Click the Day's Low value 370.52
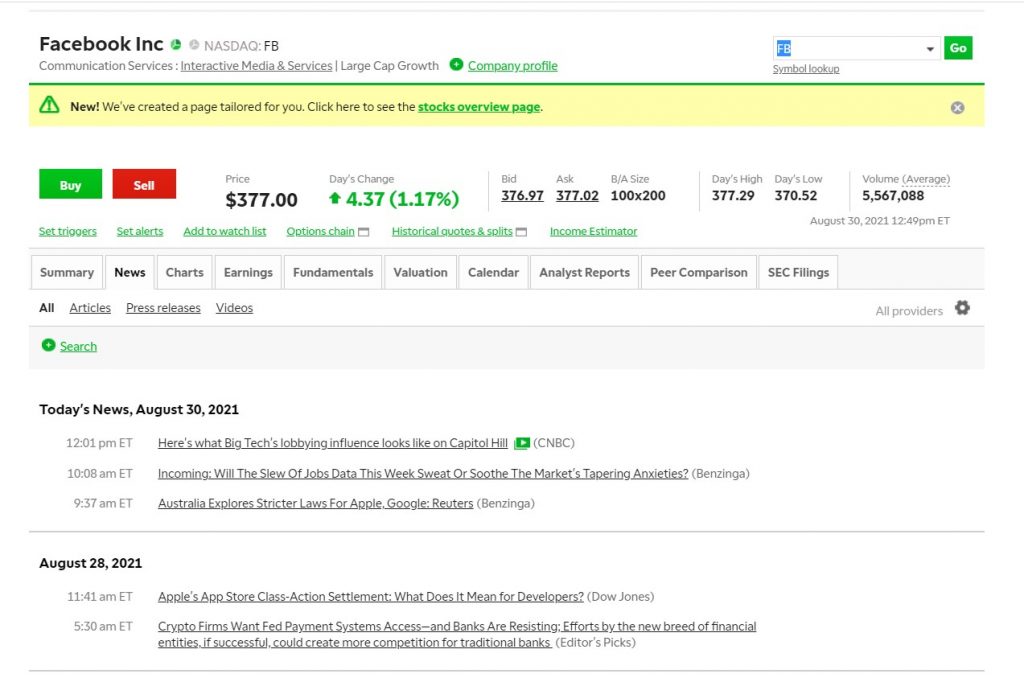The height and width of the screenshot is (678, 1024). pyautogui.click(x=795, y=195)
